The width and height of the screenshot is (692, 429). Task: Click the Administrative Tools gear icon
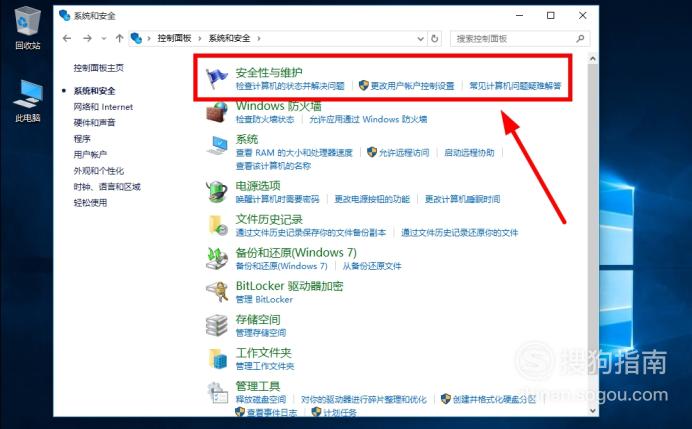[217, 393]
